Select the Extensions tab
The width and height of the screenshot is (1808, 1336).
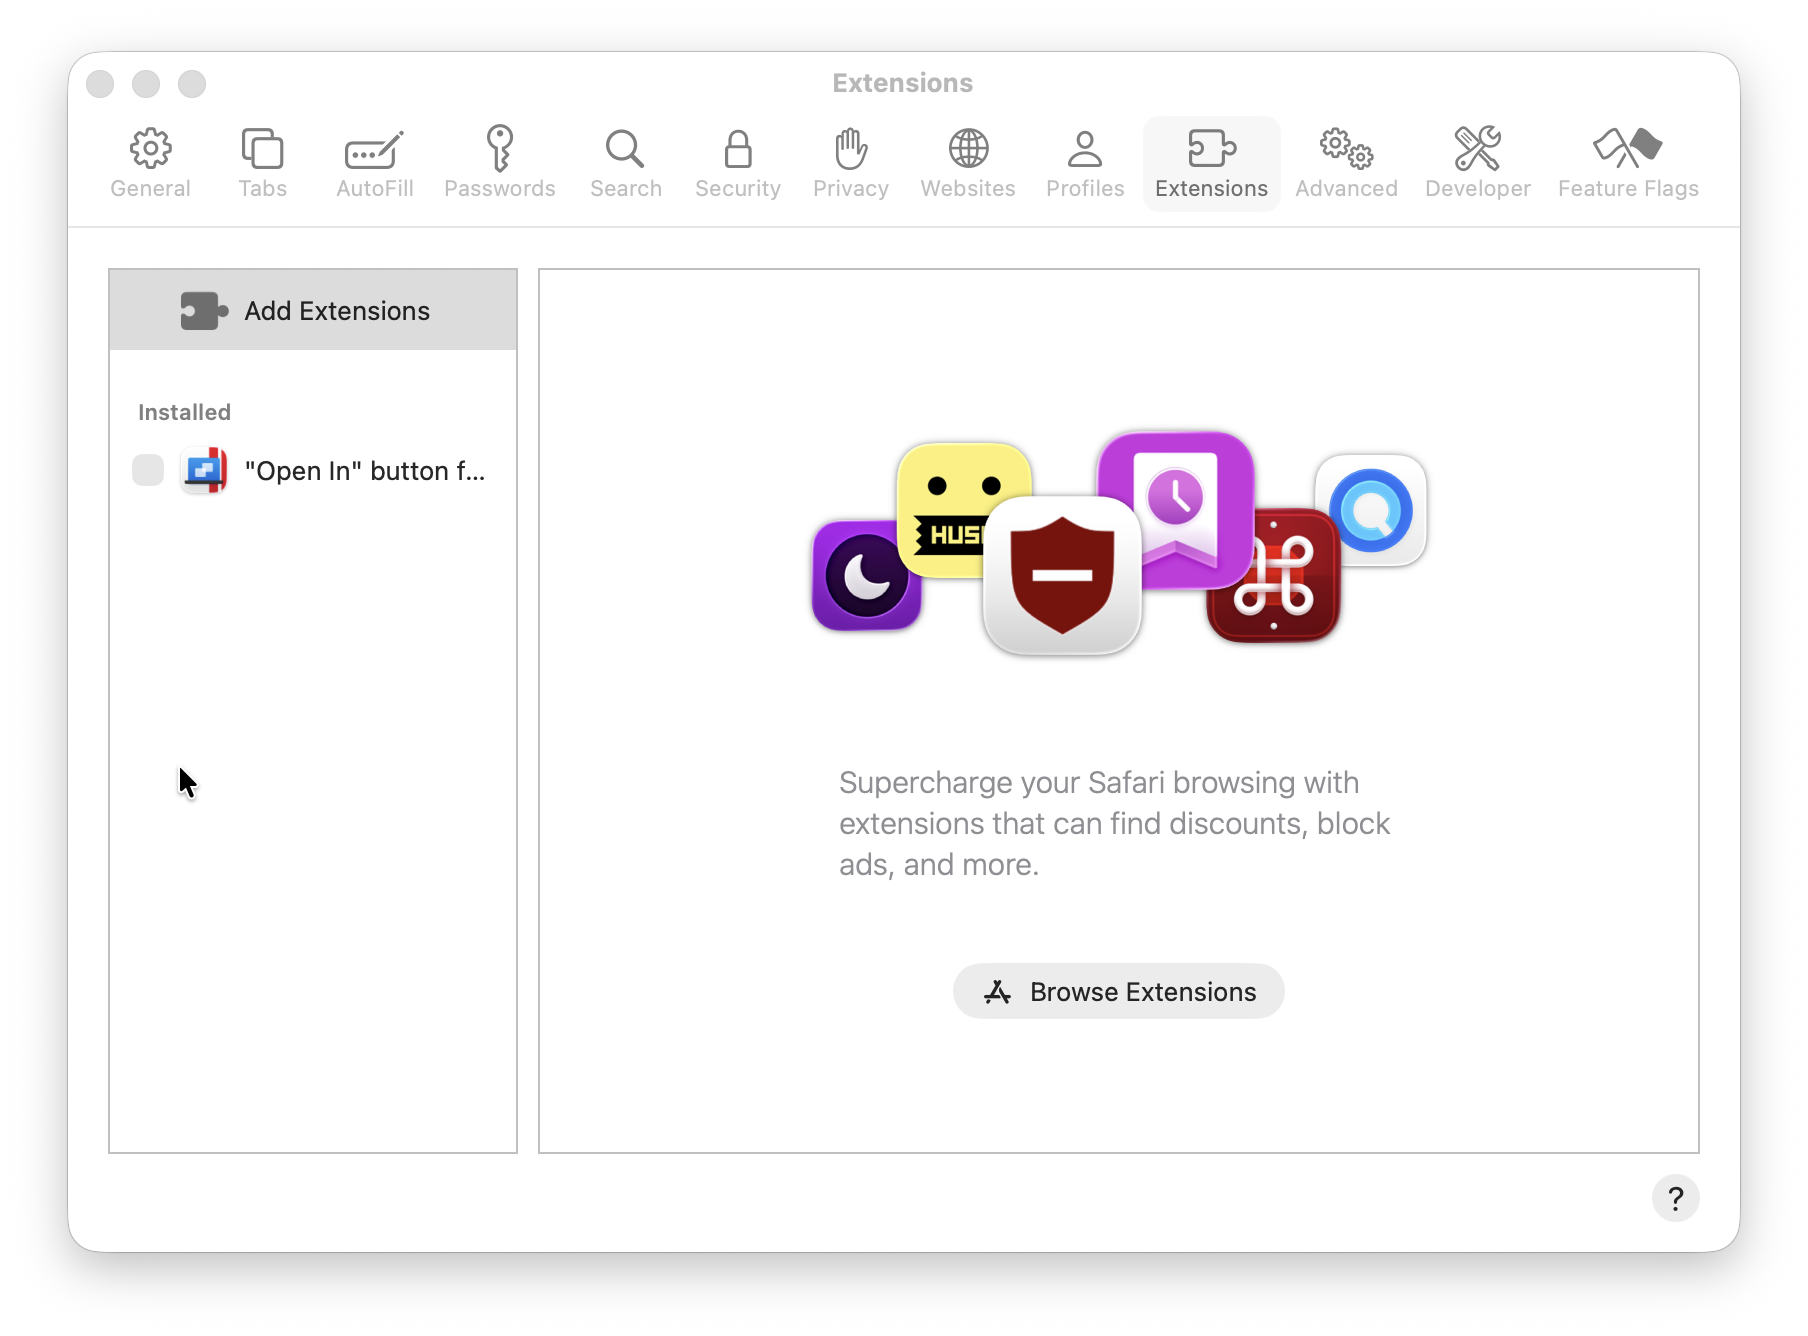pyautogui.click(x=1210, y=162)
